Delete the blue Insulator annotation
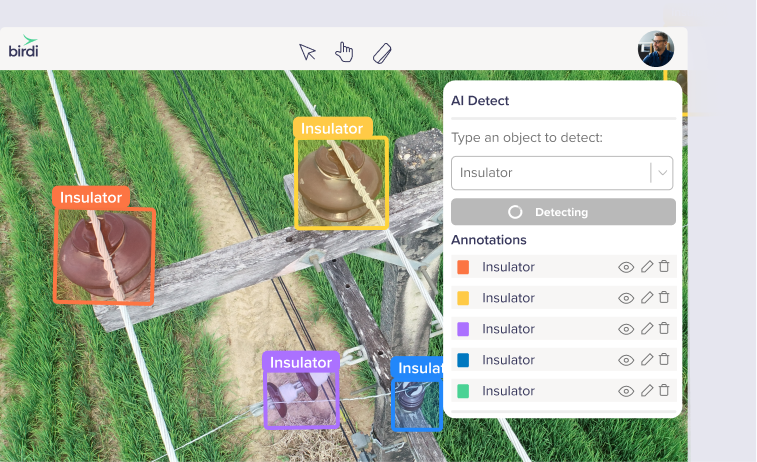This screenshot has height=462, width=757. 664,359
